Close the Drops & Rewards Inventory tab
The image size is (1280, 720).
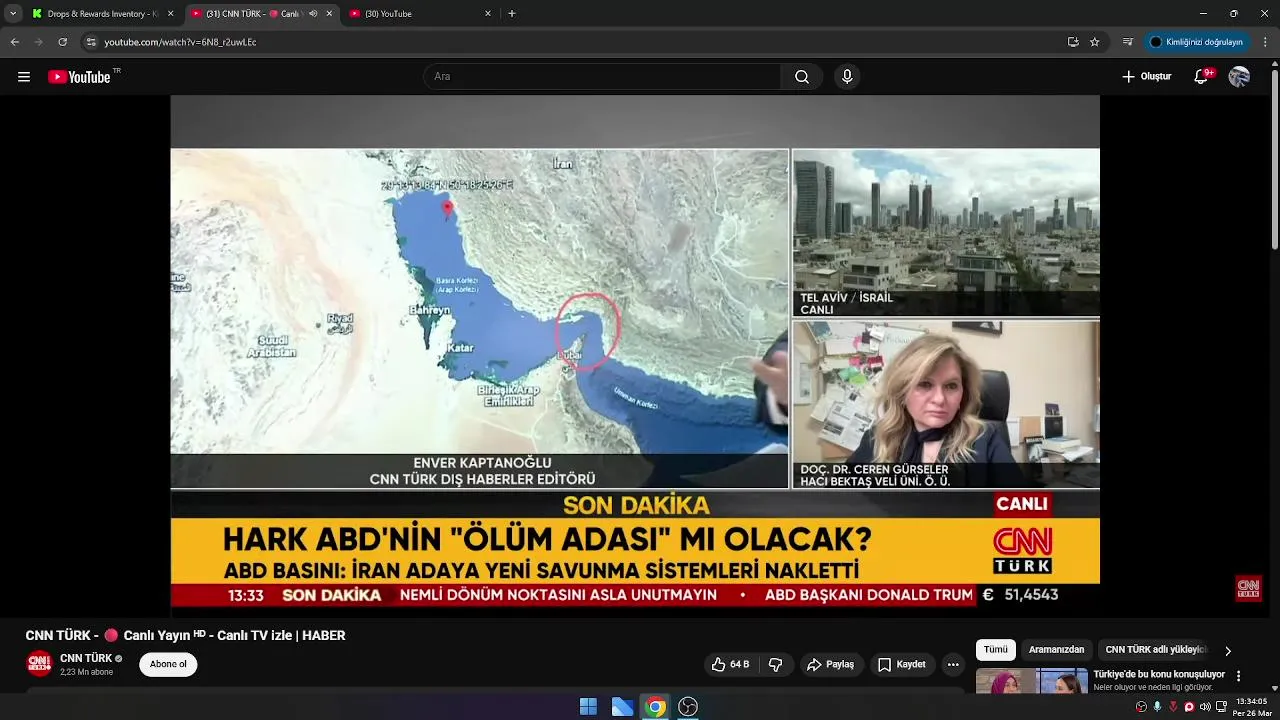pyautogui.click(x=170, y=14)
